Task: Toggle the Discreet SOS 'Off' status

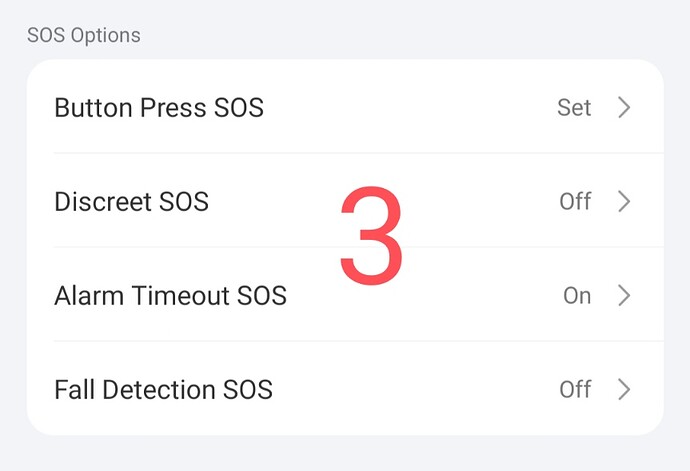Action: pyautogui.click(x=575, y=201)
